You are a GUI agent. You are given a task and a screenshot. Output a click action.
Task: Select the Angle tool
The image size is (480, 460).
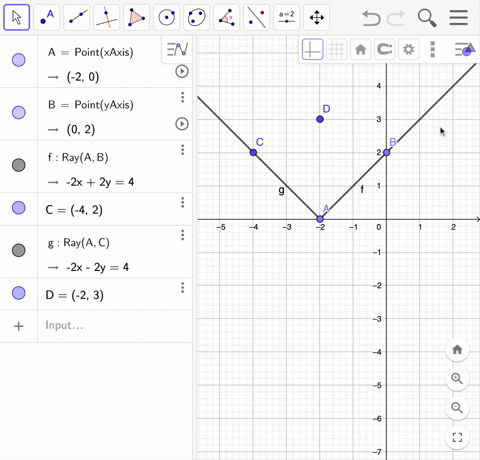click(x=227, y=17)
